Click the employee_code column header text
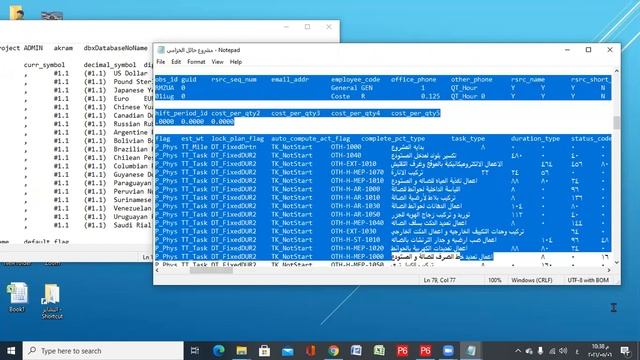The width and height of the screenshot is (640, 360). [356, 80]
